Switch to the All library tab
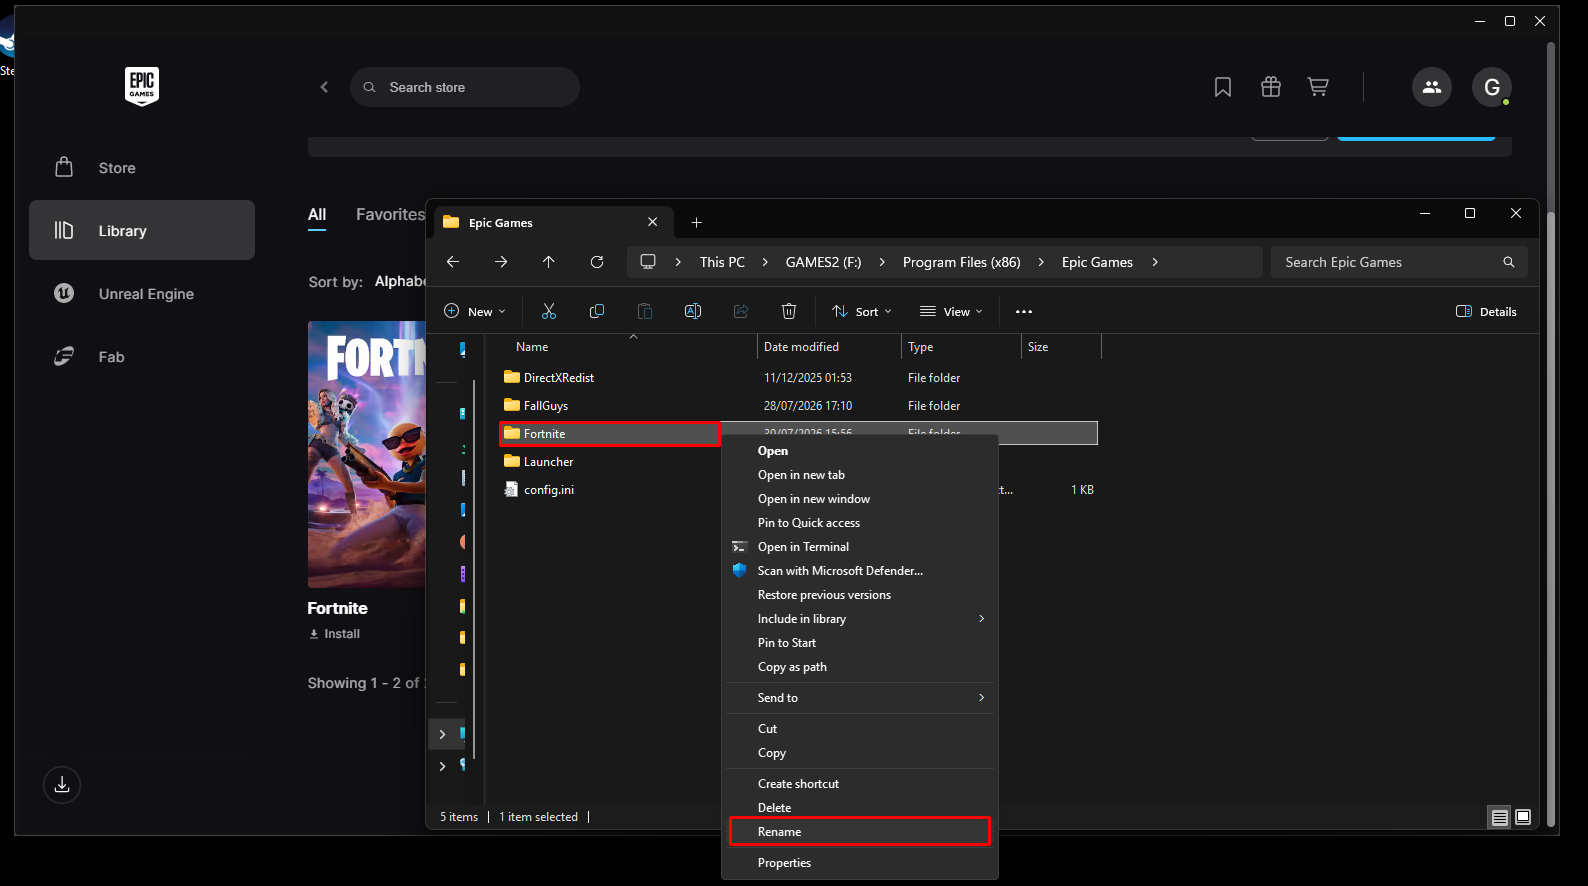The width and height of the screenshot is (1588, 886). tap(317, 215)
